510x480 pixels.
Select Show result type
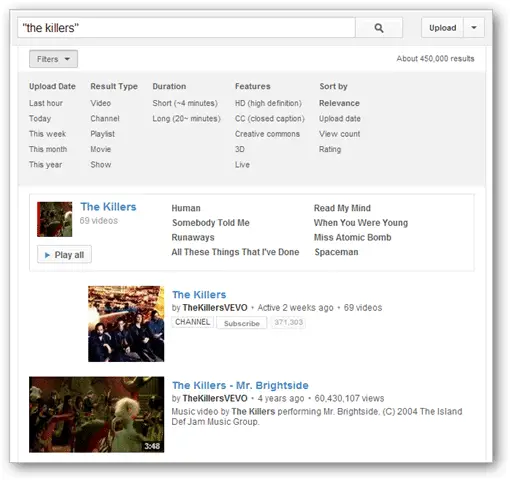pos(101,165)
